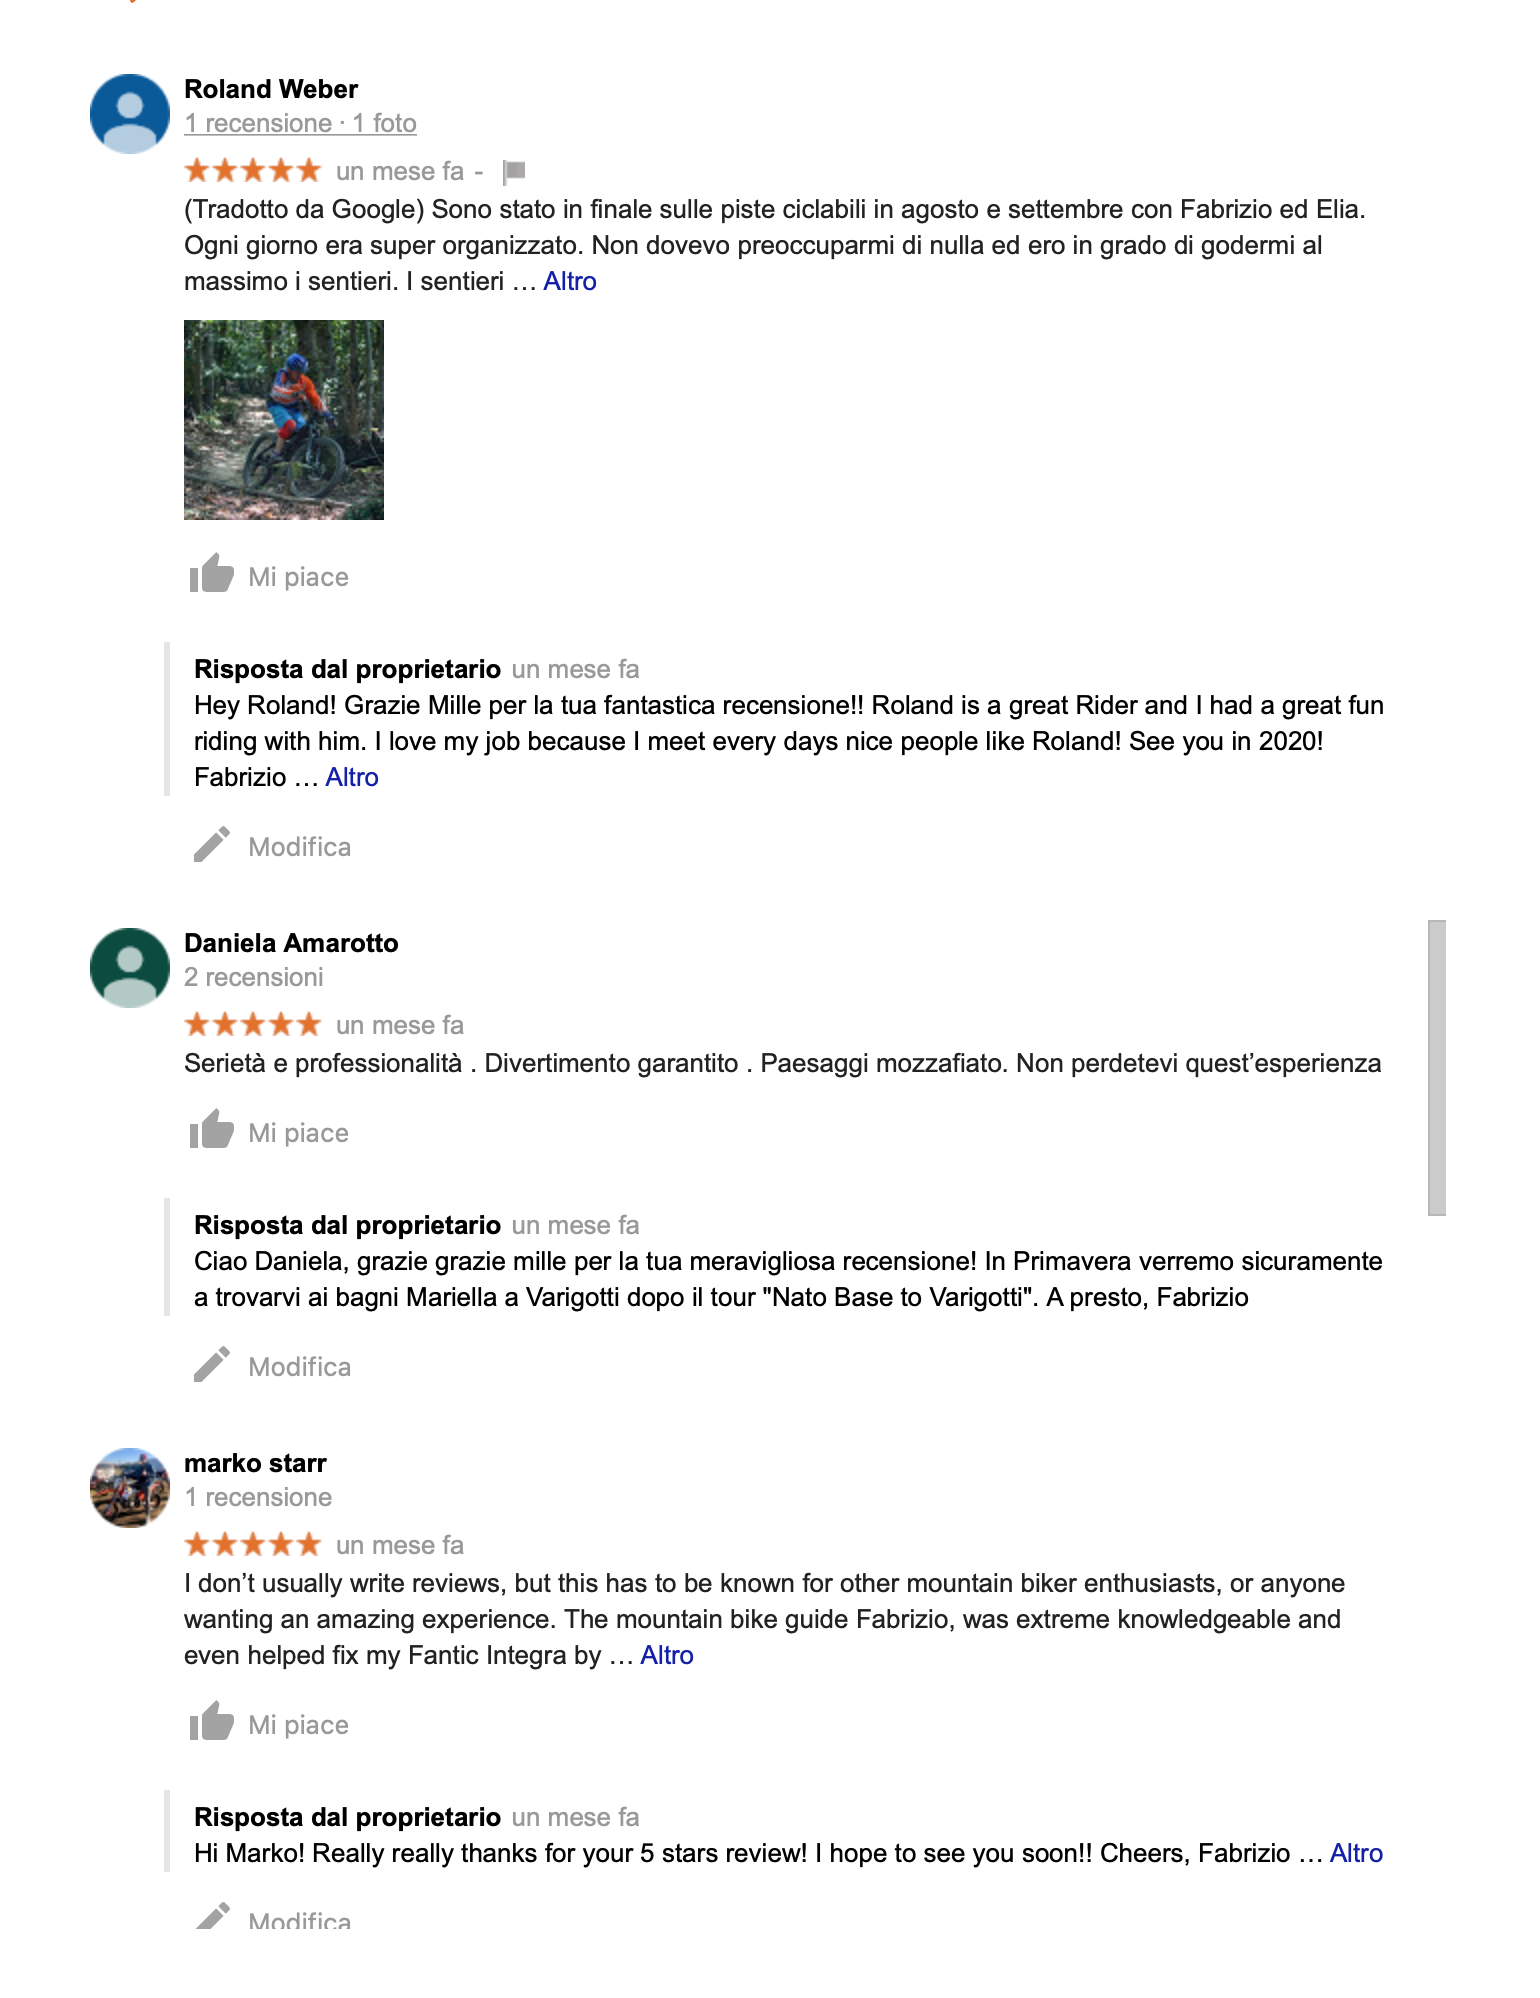Image resolution: width=1540 pixels, height=1998 pixels.
Task: Like marko starr's review with thumbs up
Action: click(212, 1722)
